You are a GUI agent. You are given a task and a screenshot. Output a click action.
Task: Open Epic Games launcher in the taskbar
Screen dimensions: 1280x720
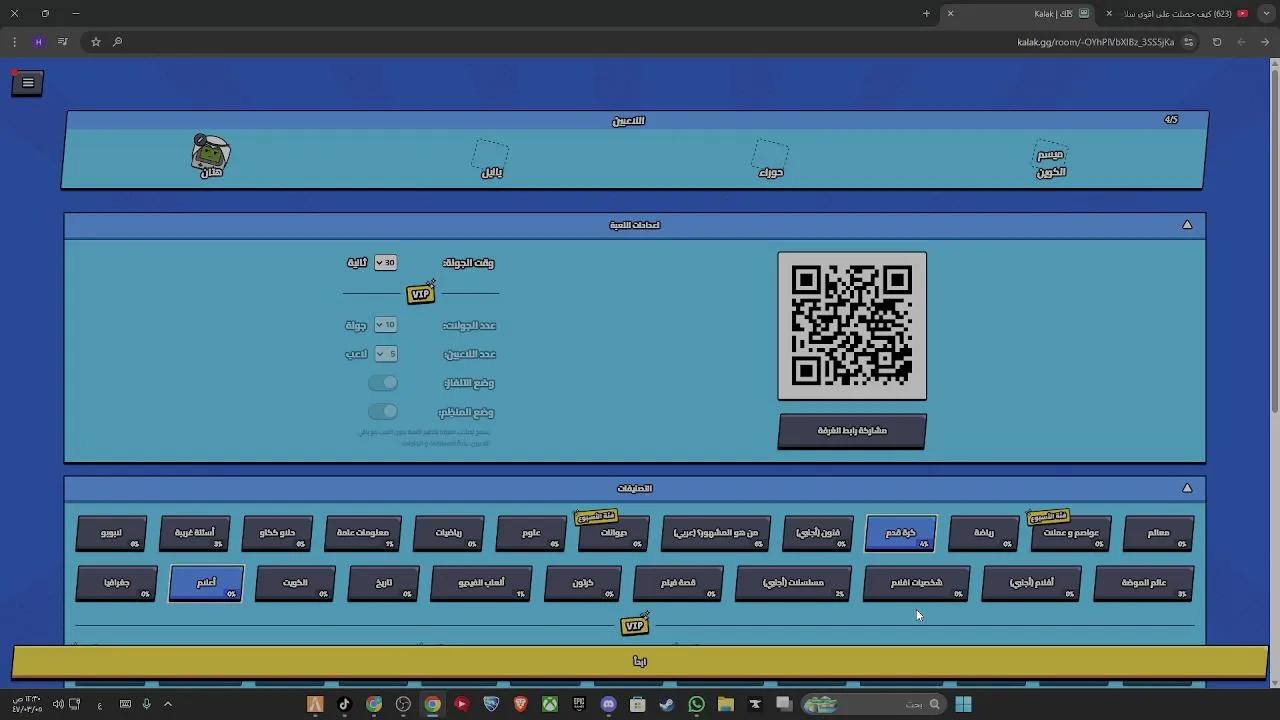click(x=579, y=704)
